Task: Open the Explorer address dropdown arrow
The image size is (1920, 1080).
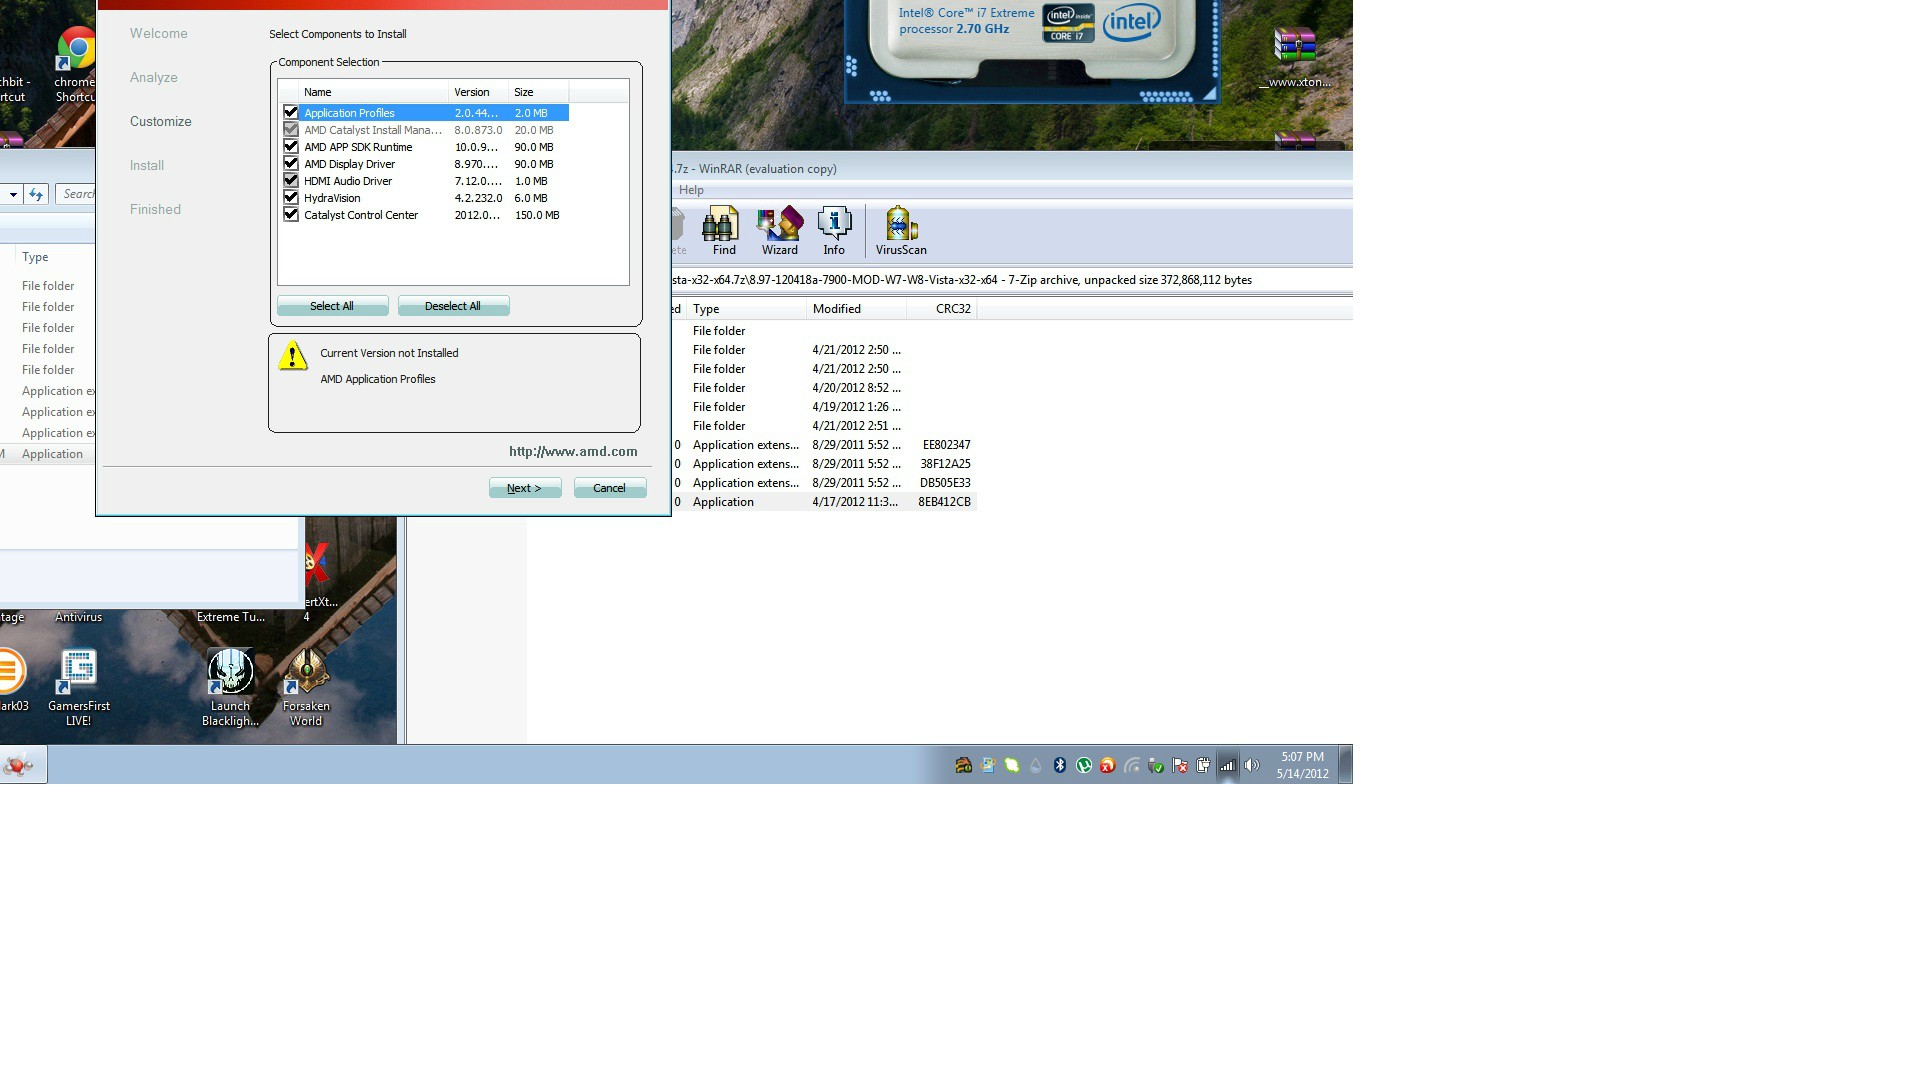Action: coord(12,194)
